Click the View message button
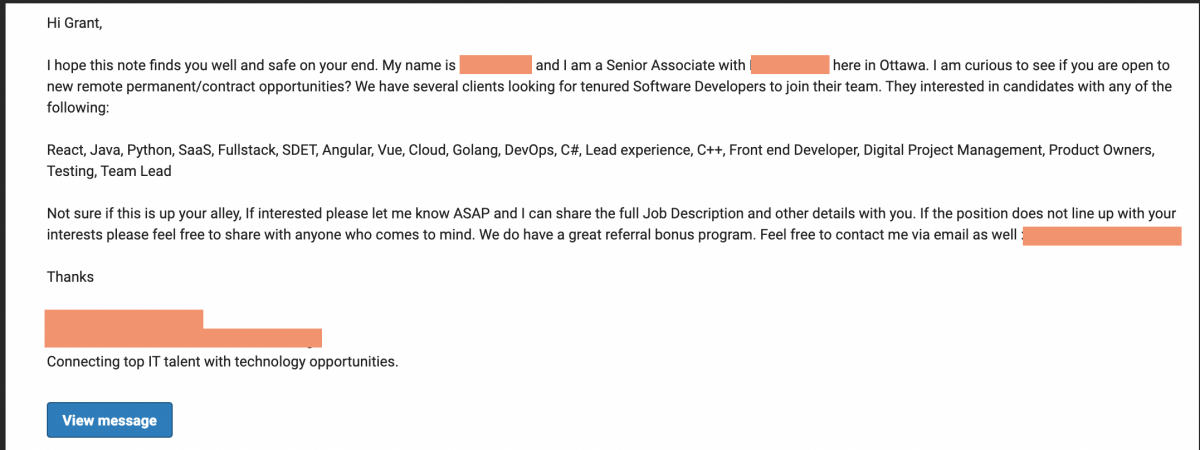1200x450 pixels. tap(109, 420)
